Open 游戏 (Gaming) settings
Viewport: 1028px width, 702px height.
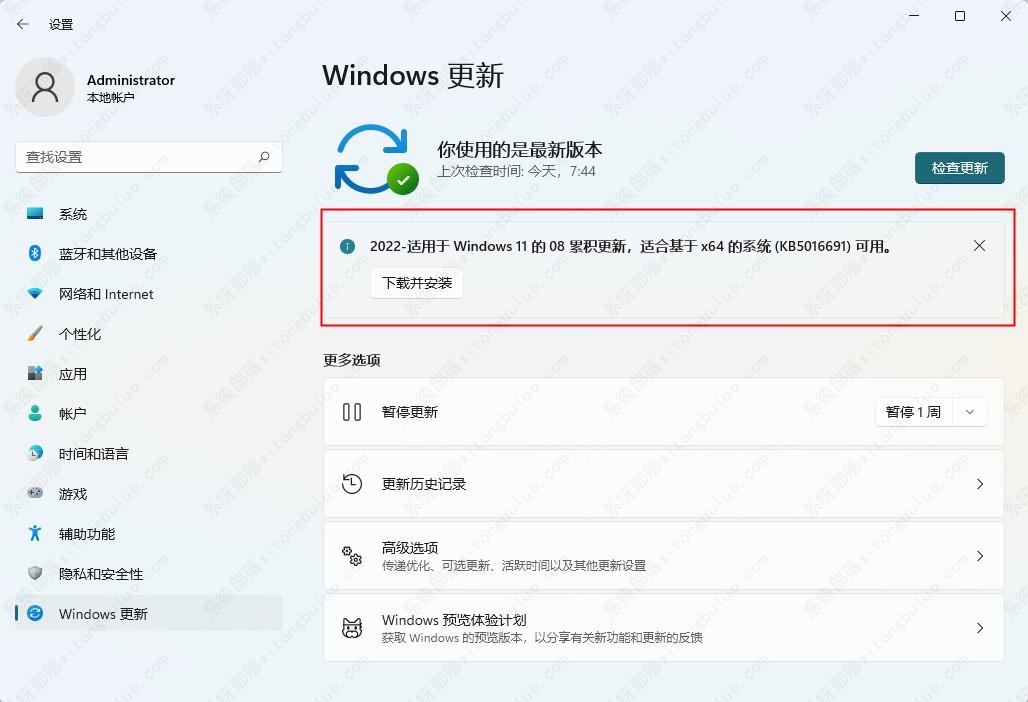tap(74, 493)
